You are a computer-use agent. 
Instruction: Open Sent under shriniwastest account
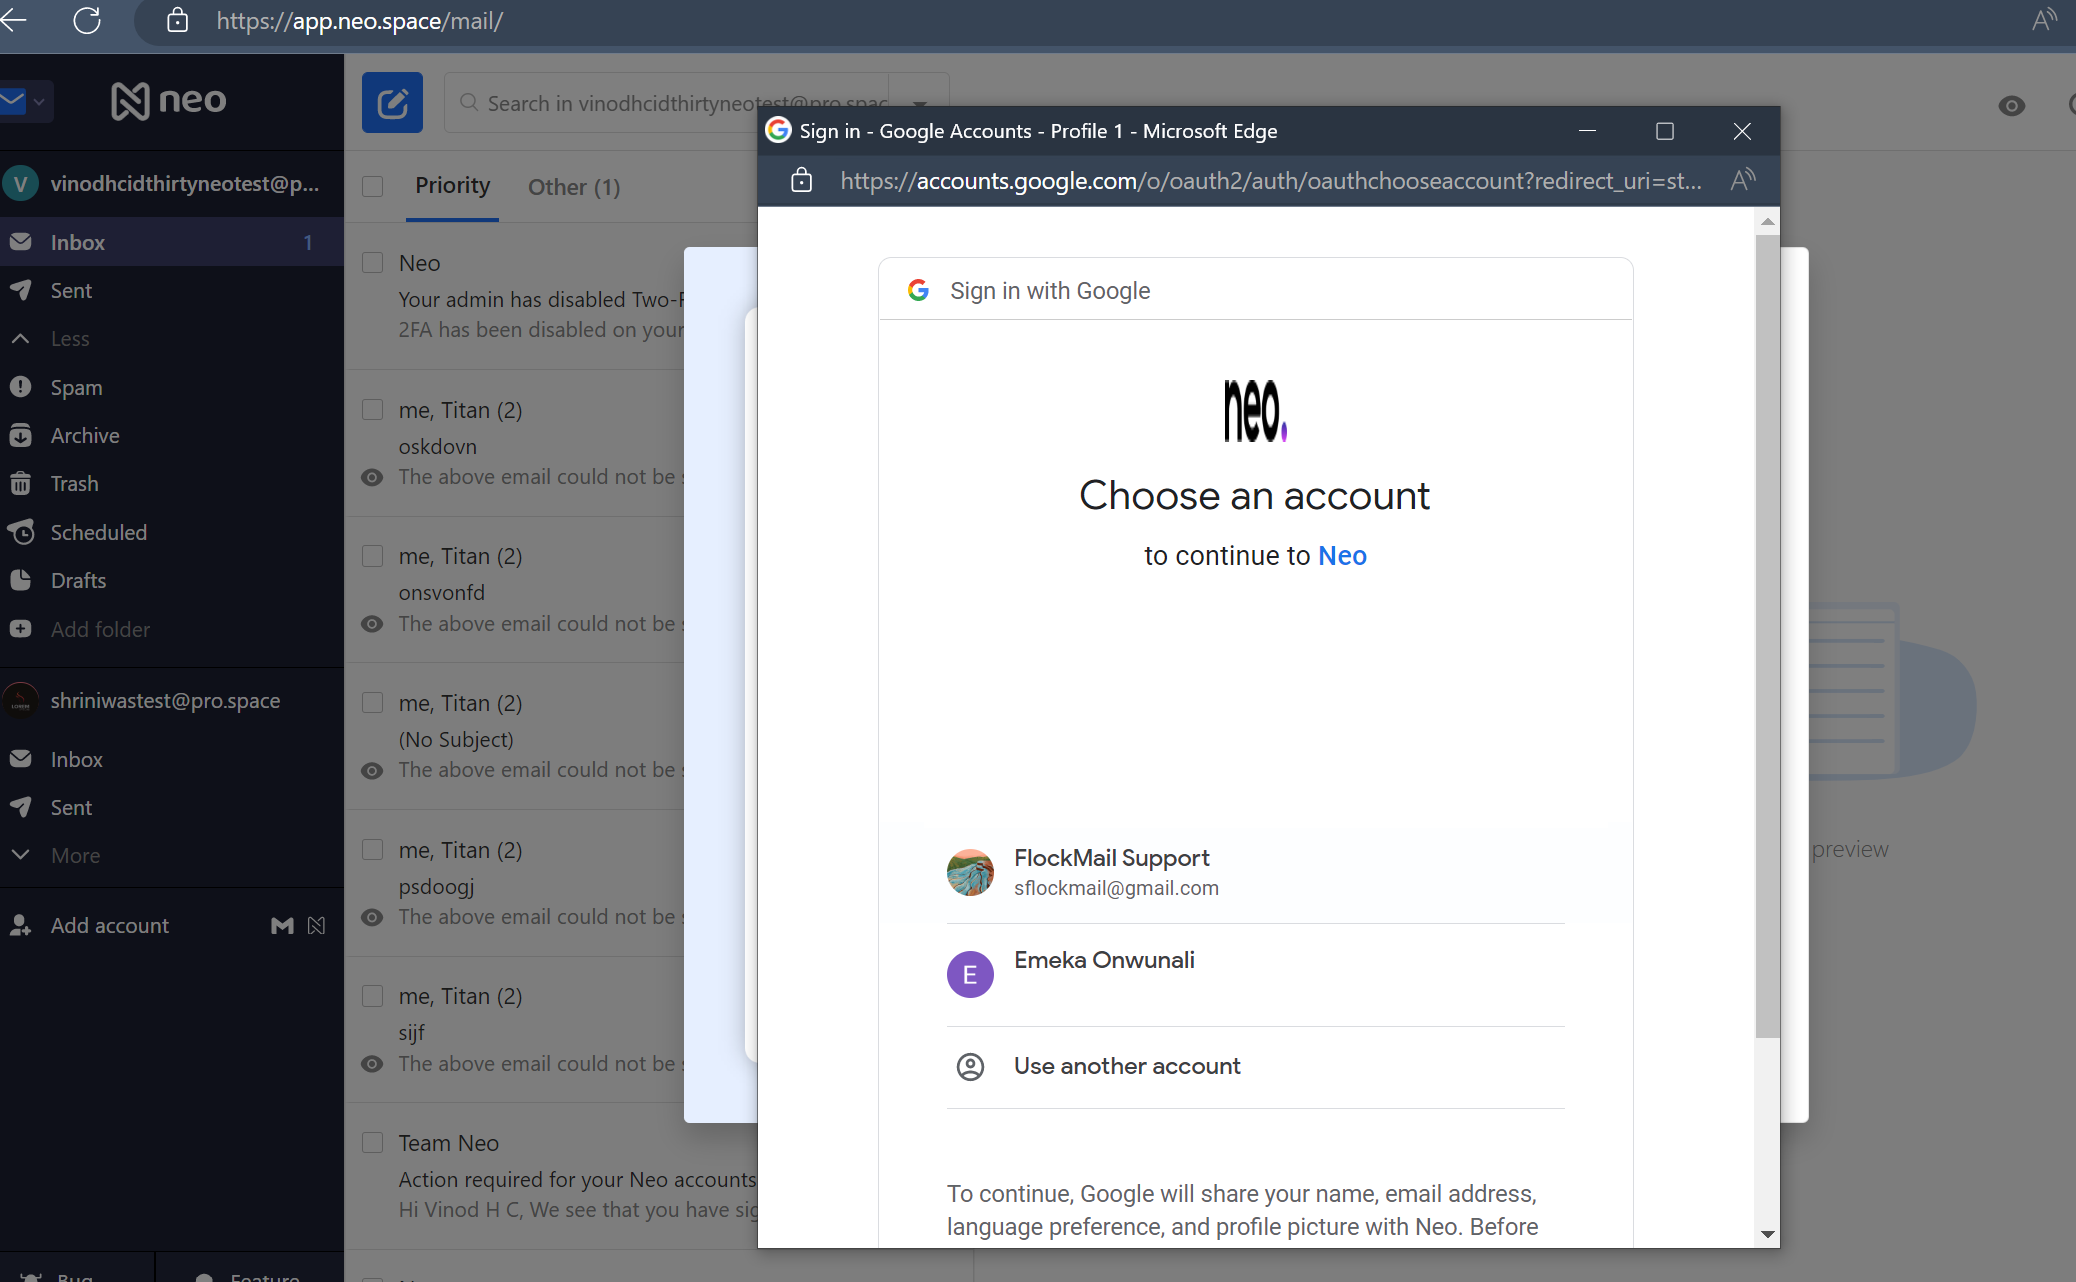pyautogui.click(x=172, y=807)
